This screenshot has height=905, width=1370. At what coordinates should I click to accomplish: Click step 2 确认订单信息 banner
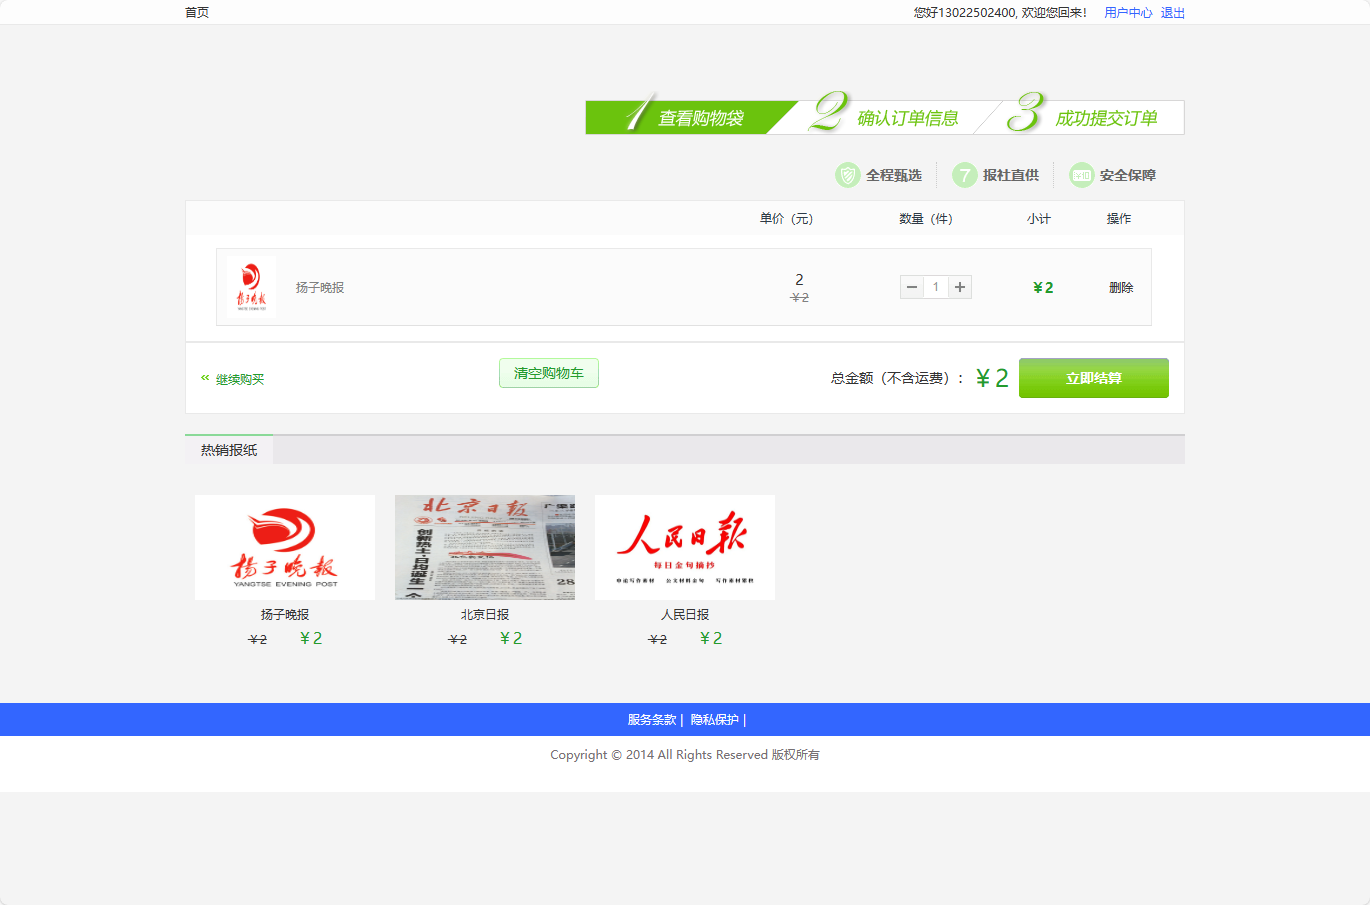[890, 116]
